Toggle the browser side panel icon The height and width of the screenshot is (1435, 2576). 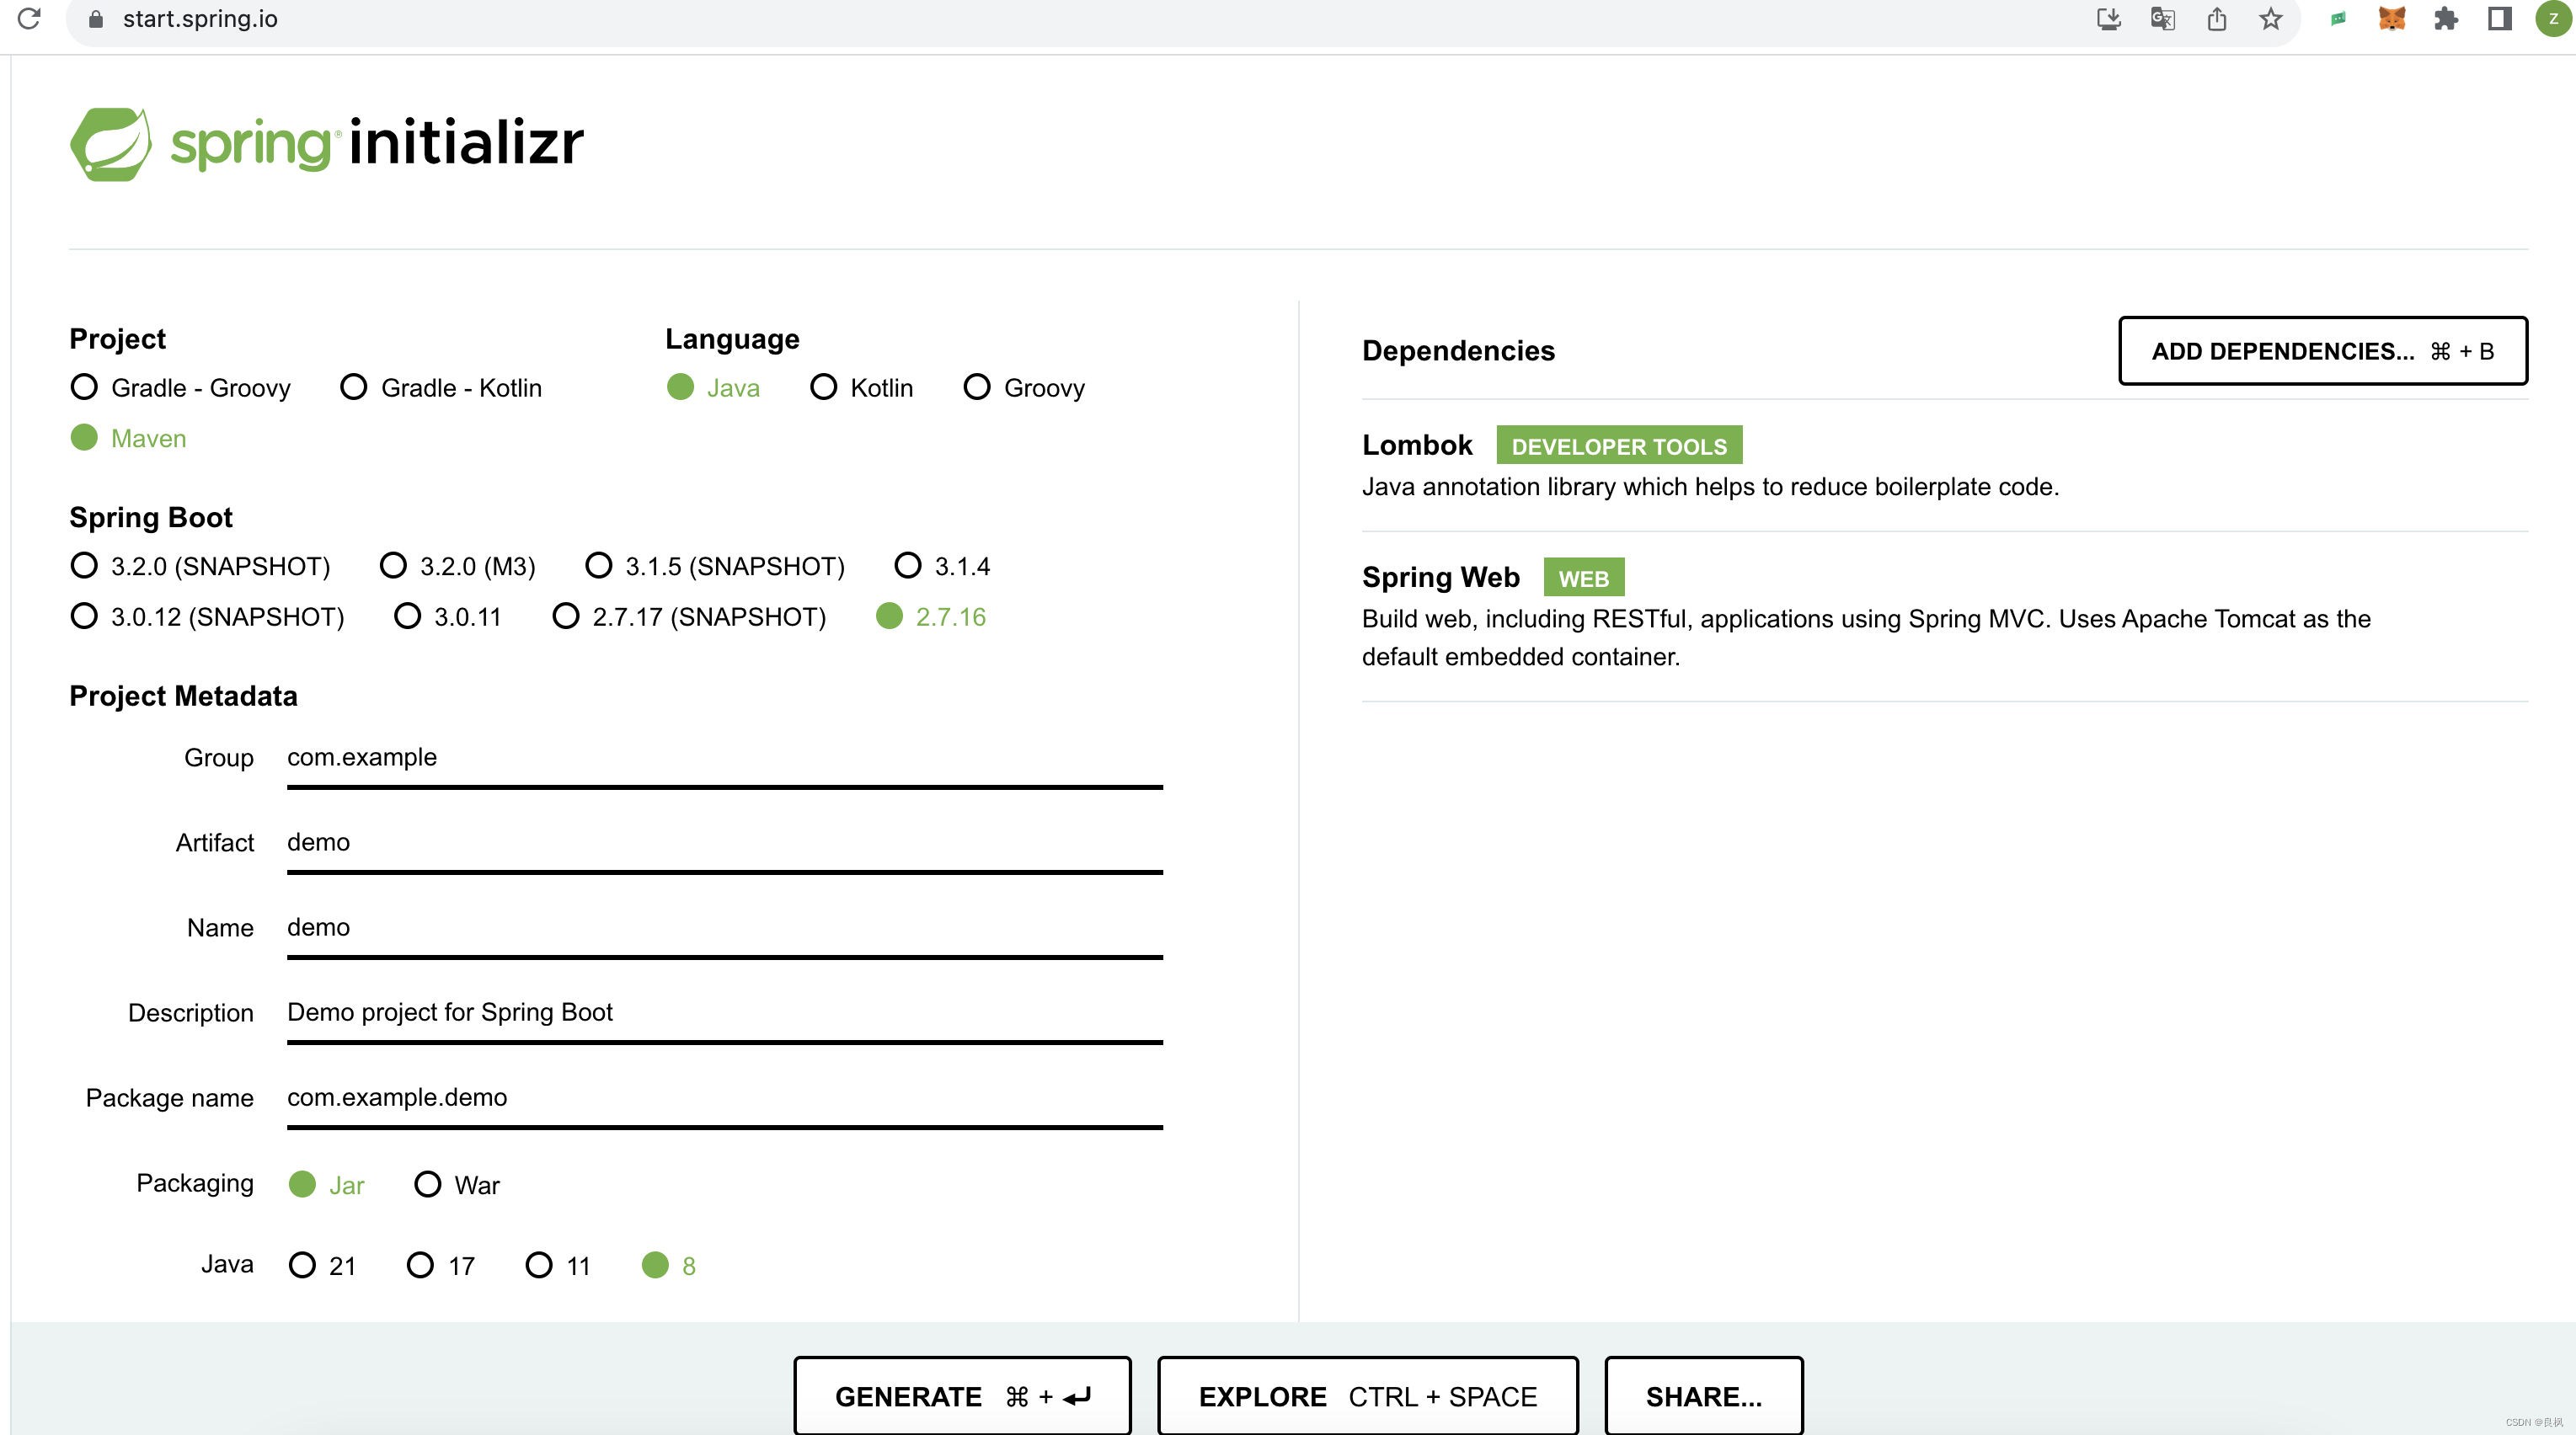tap(2500, 19)
